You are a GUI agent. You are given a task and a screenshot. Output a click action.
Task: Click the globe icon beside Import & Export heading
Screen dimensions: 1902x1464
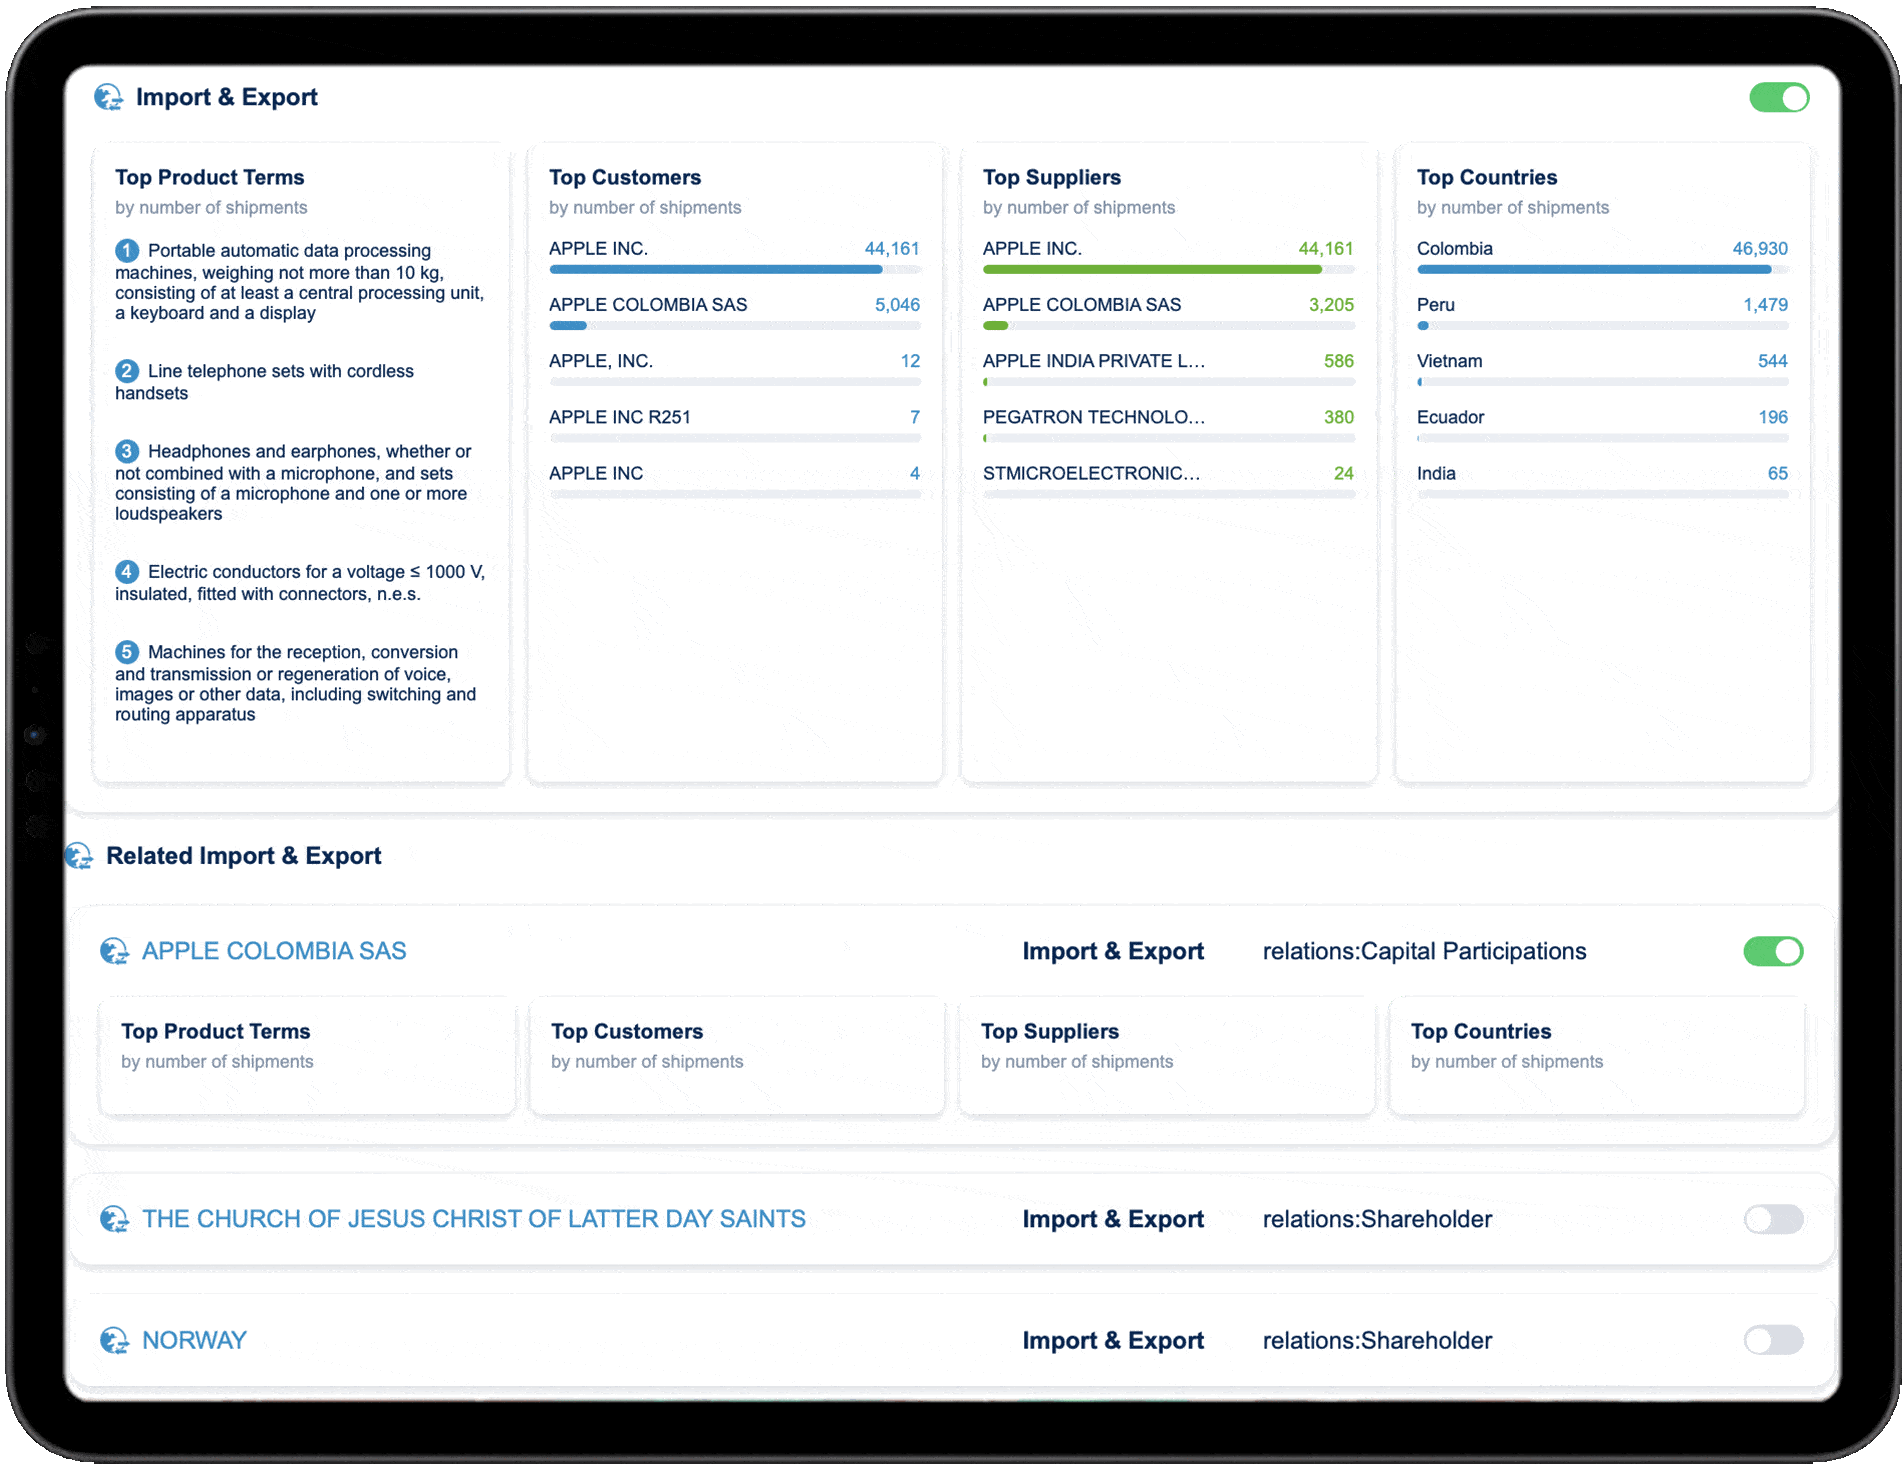point(108,97)
